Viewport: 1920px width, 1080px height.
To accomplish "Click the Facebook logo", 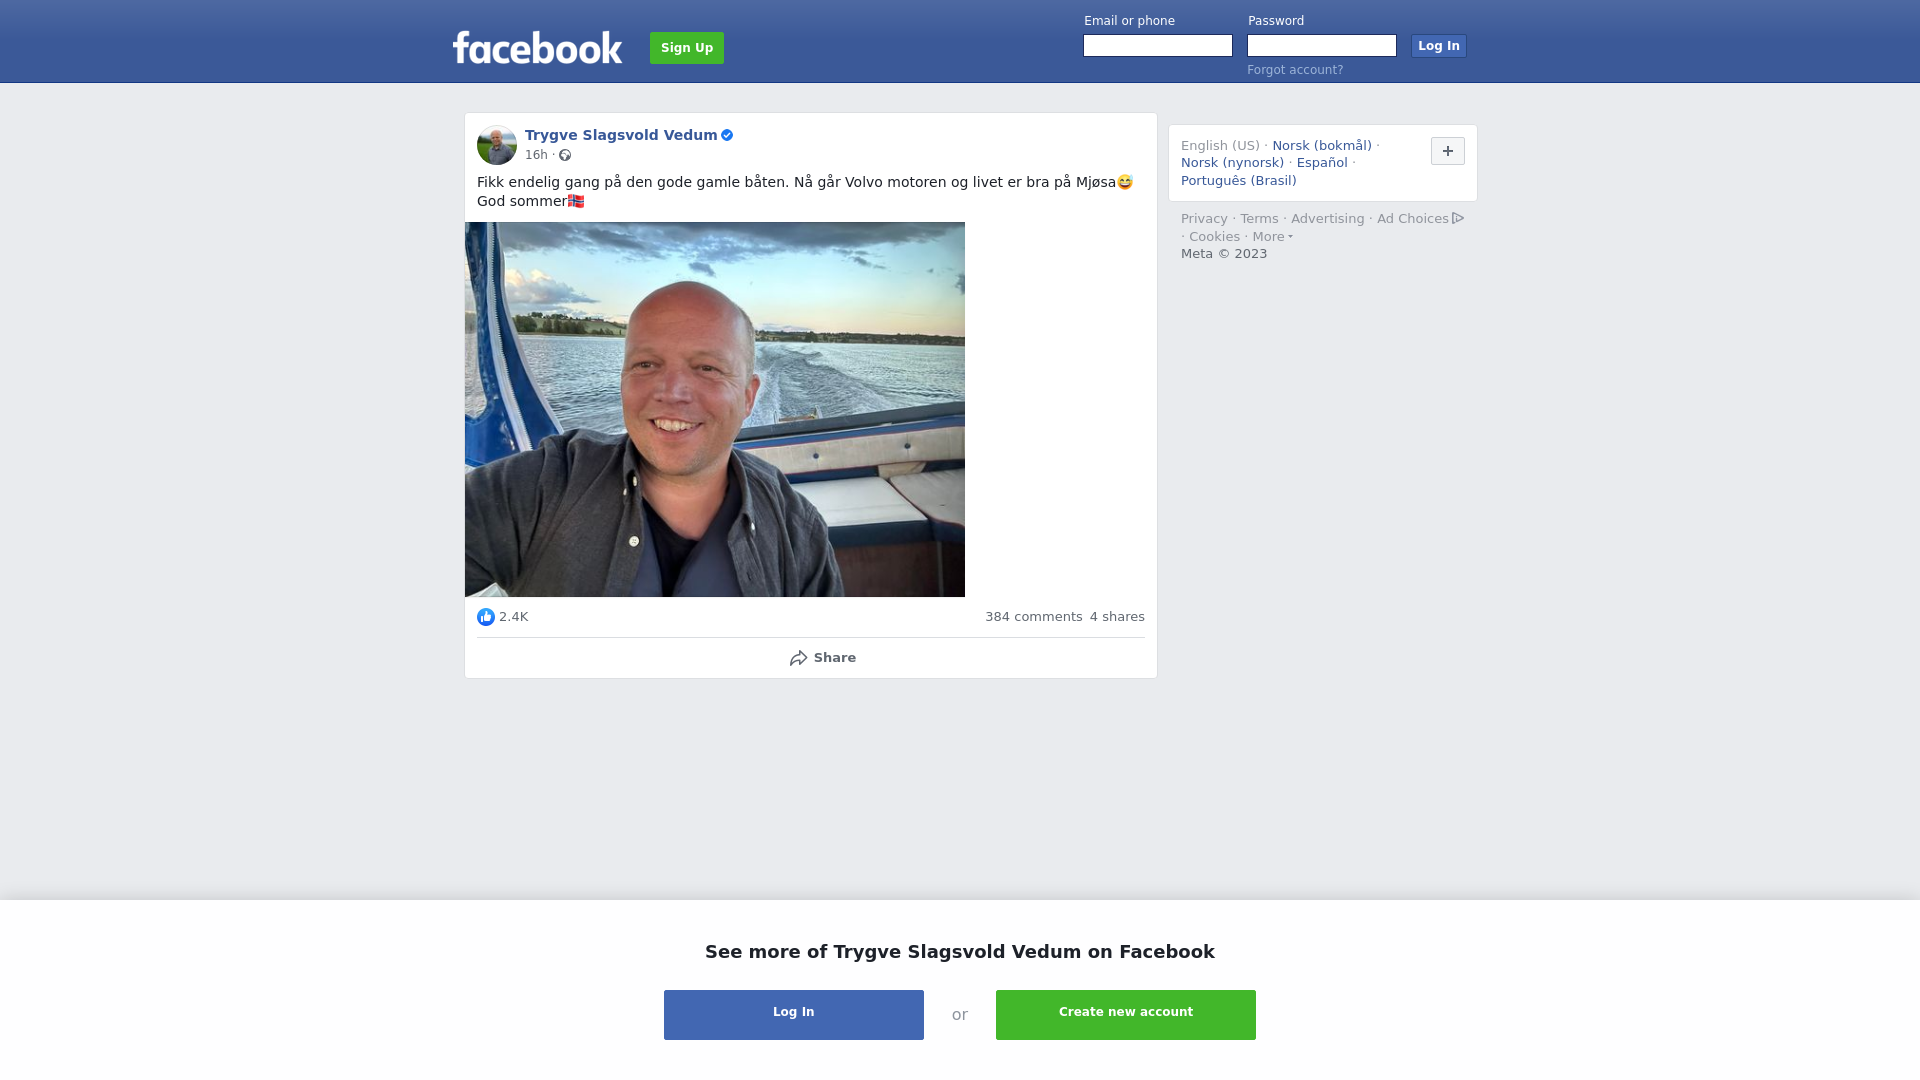I will tap(537, 47).
